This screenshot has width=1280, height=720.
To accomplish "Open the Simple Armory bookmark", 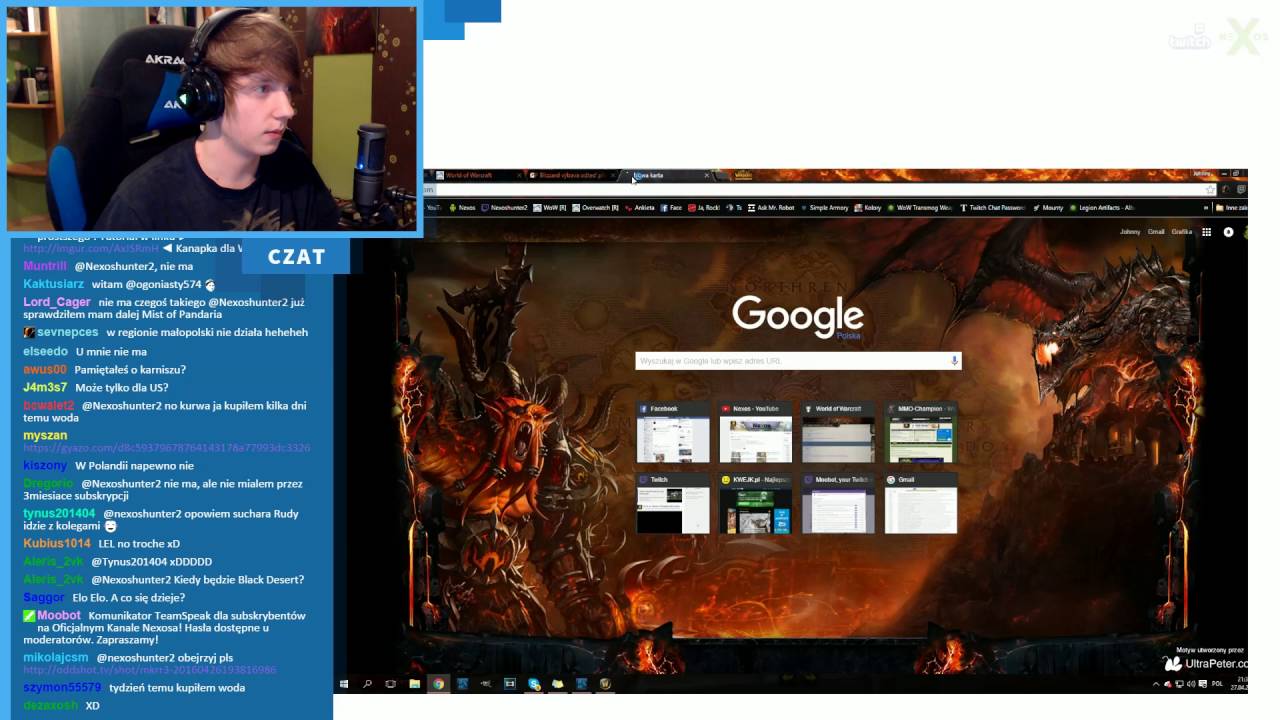I will coord(823,208).
